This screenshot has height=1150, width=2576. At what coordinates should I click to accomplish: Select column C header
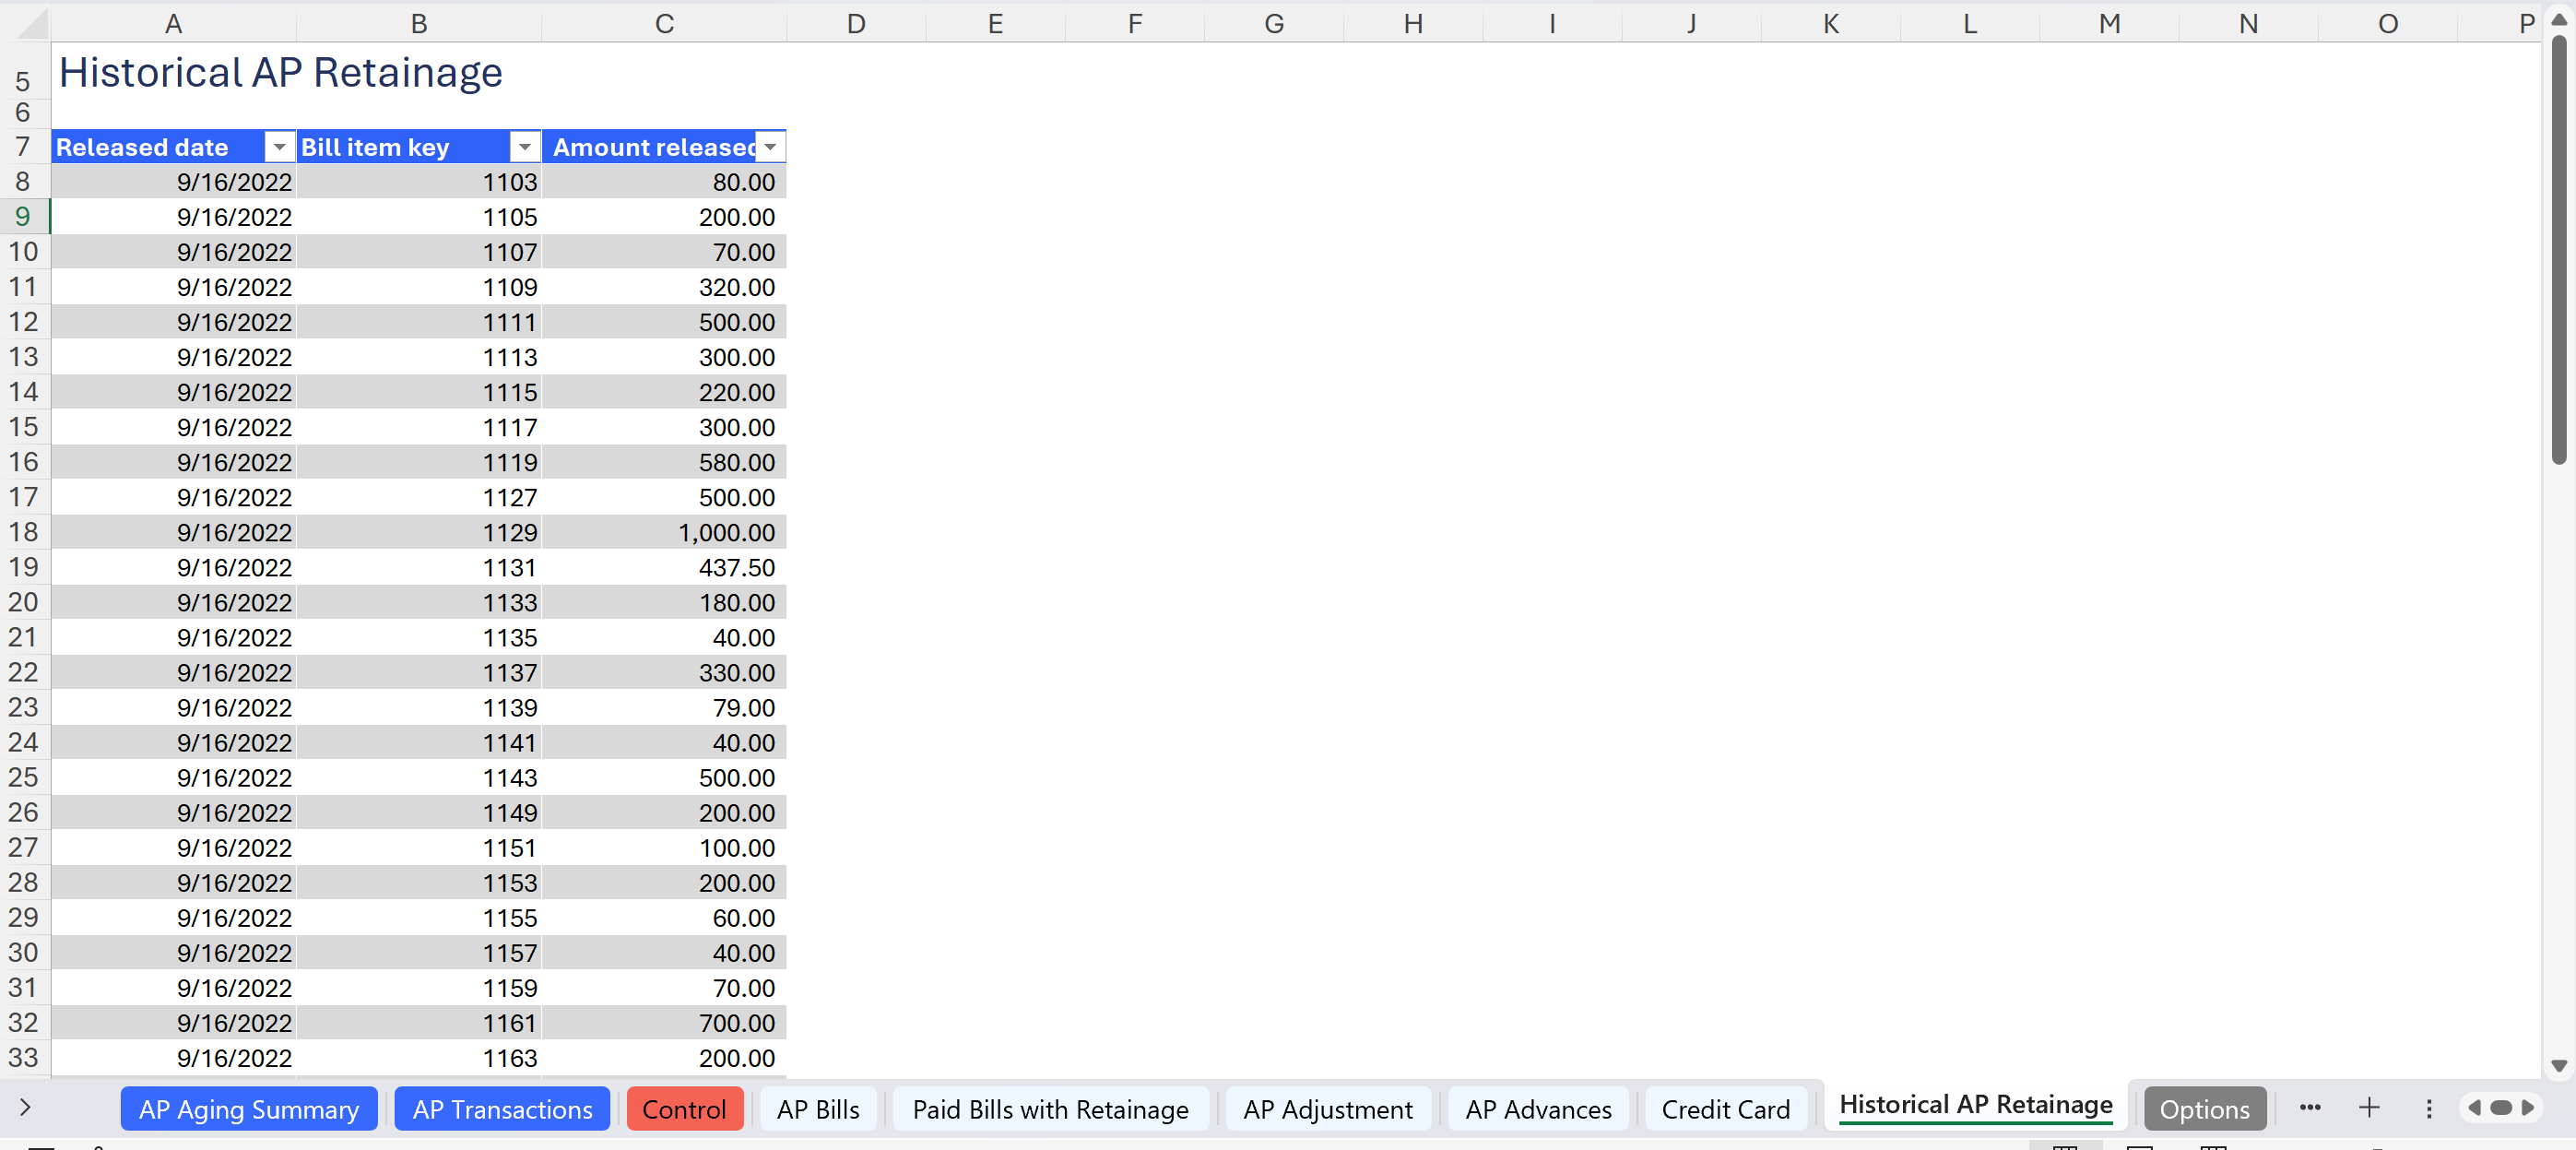coord(664,23)
